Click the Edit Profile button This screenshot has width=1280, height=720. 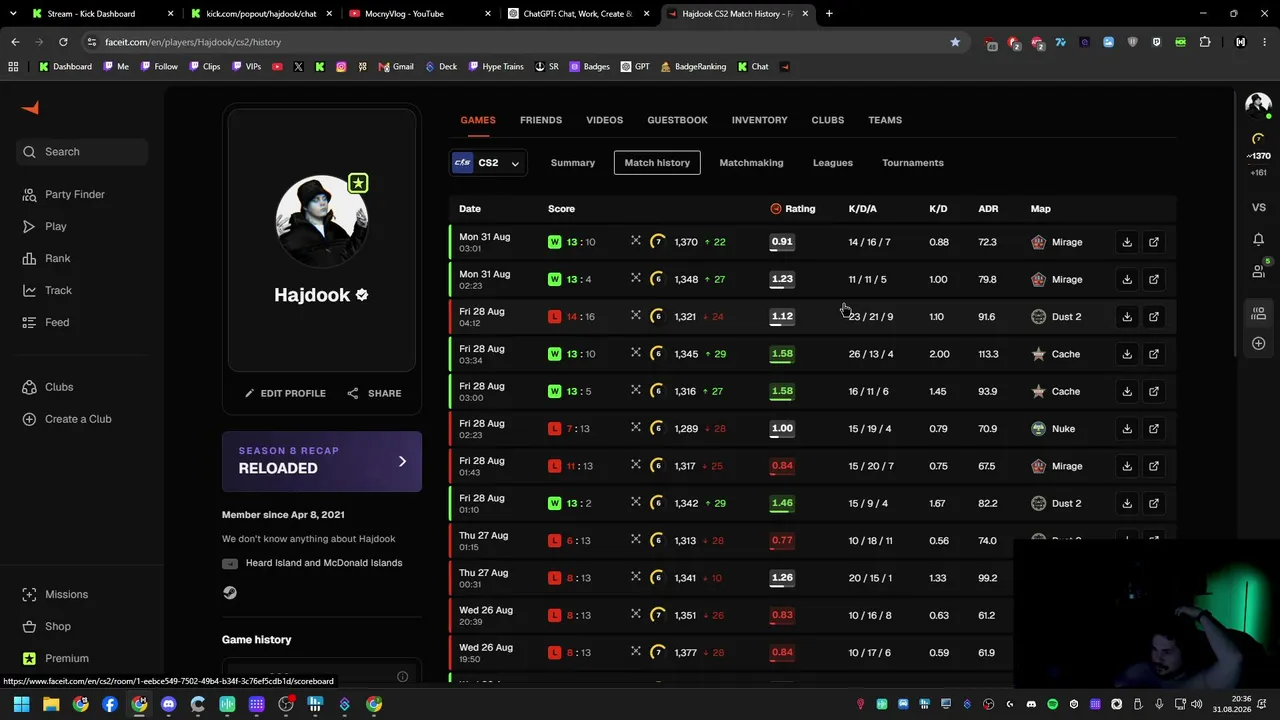pos(285,393)
